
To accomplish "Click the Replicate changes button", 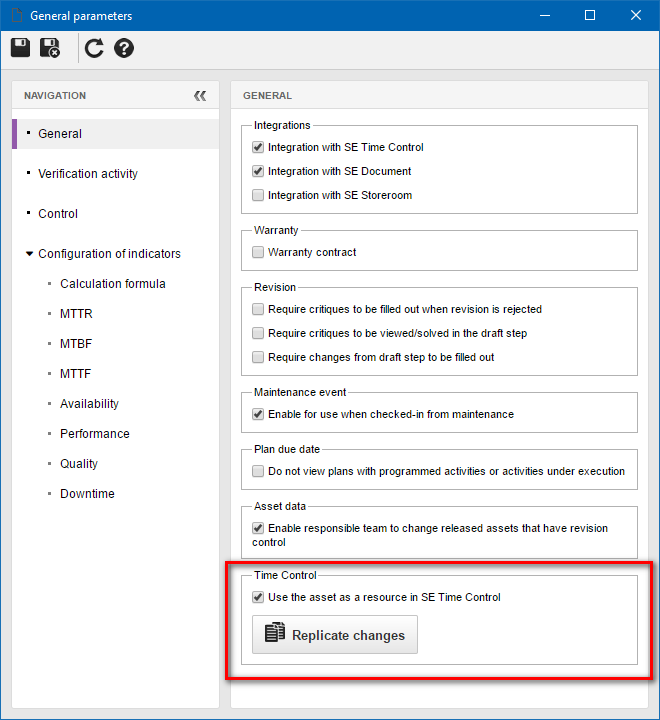I will [x=335, y=635].
